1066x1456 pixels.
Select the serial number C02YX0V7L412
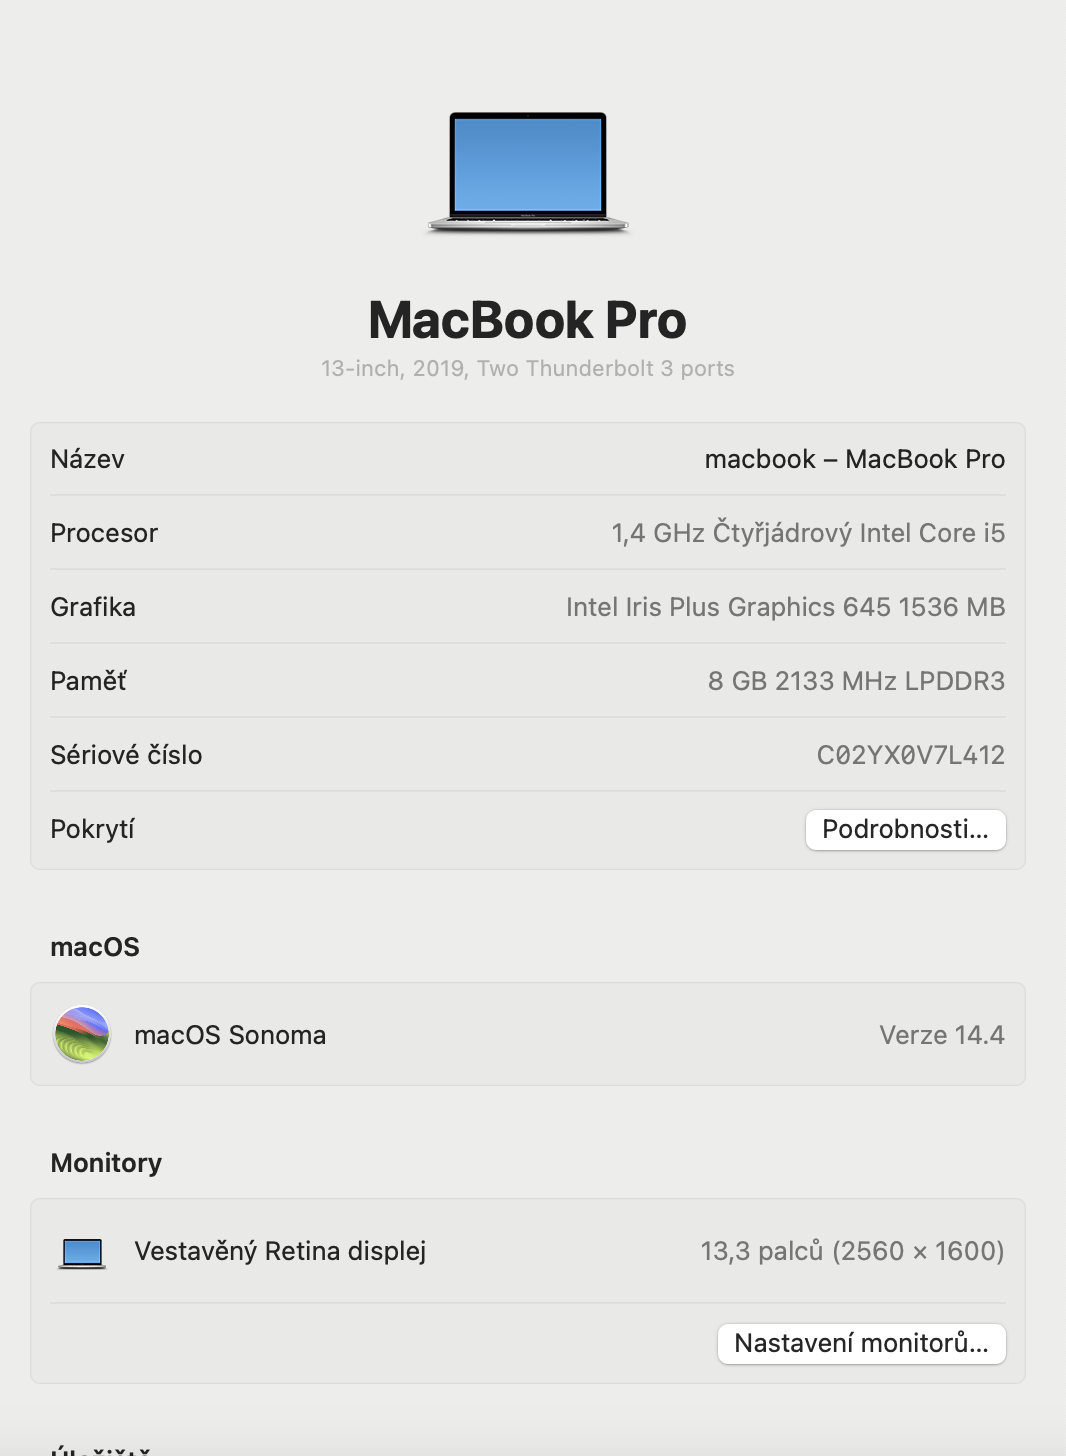(910, 755)
